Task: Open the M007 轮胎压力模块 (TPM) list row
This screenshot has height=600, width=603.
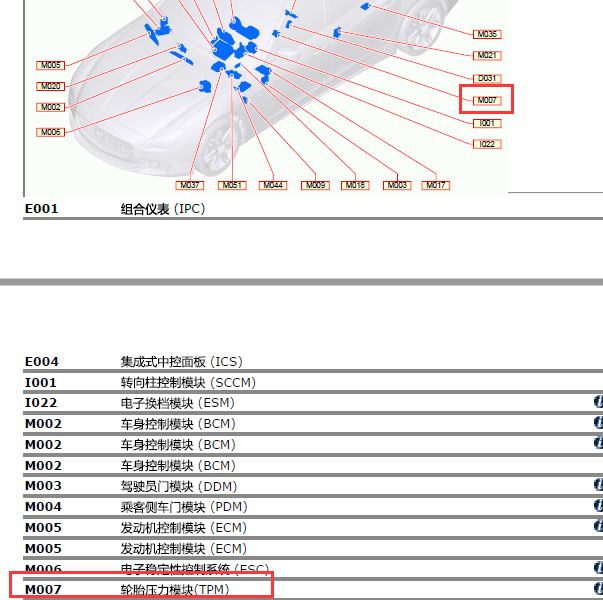Action: tap(313, 589)
